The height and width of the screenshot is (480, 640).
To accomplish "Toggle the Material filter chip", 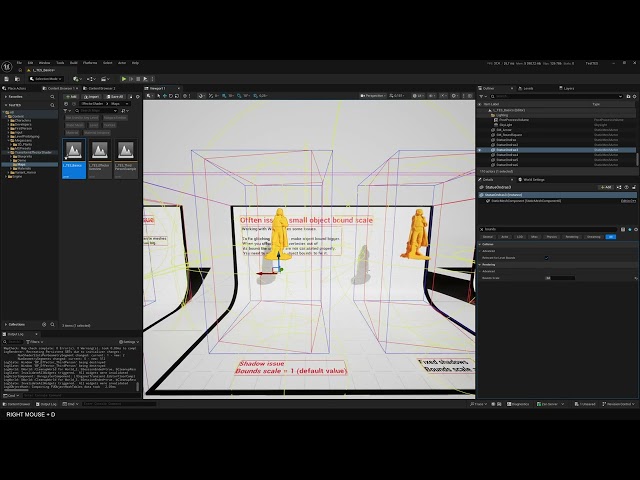I will (72, 133).
